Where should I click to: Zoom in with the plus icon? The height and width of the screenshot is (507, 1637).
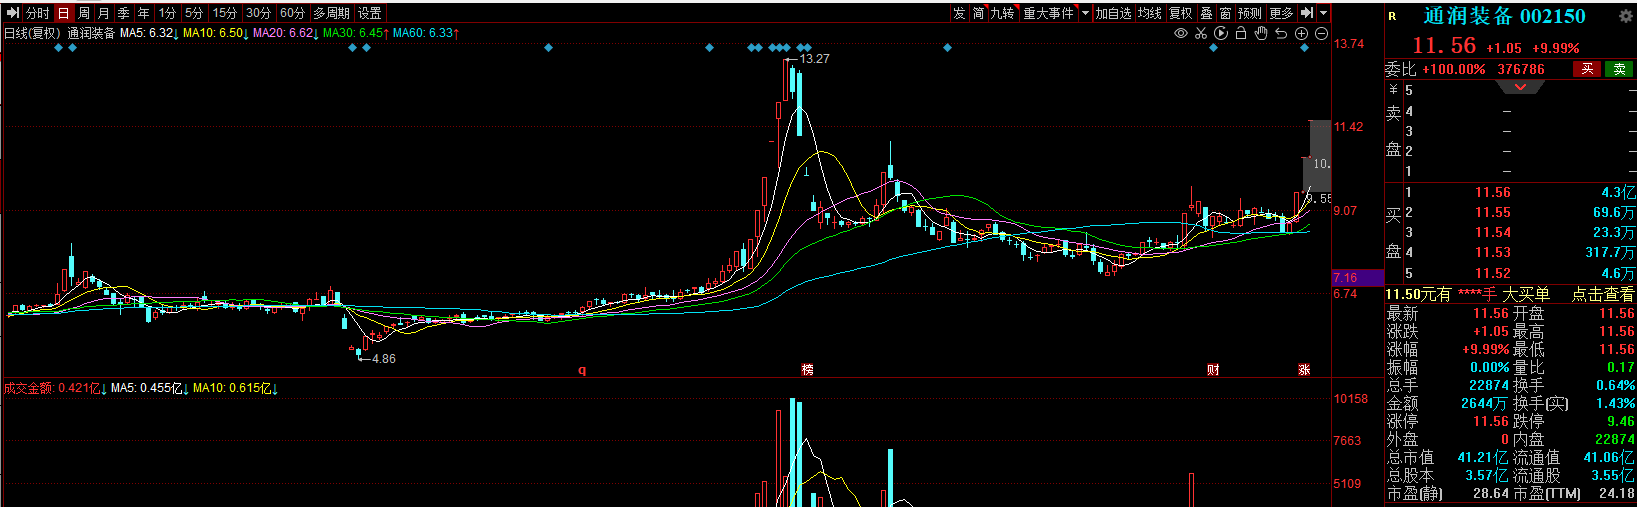point(1301,33)
